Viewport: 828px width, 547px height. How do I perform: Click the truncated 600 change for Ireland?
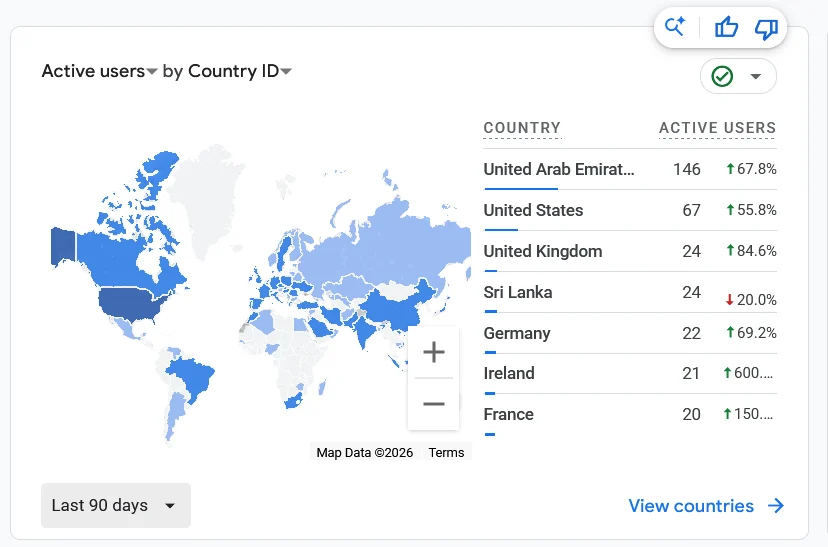[x=753, y=373]
